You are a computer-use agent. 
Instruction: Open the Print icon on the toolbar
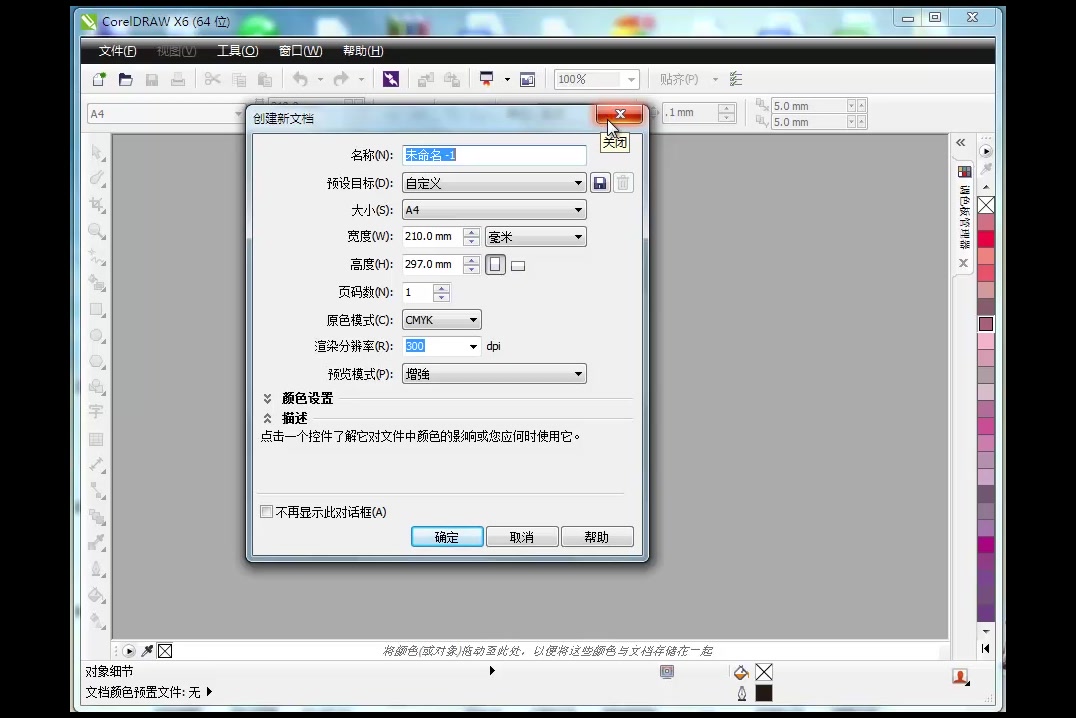pos(177,79)
